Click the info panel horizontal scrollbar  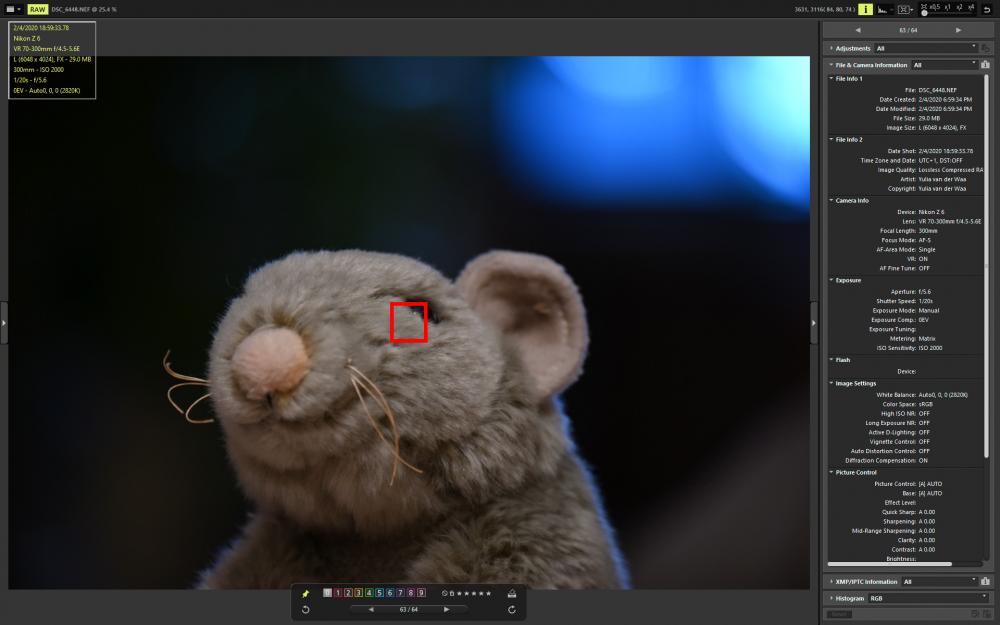[x=890, y=564]
